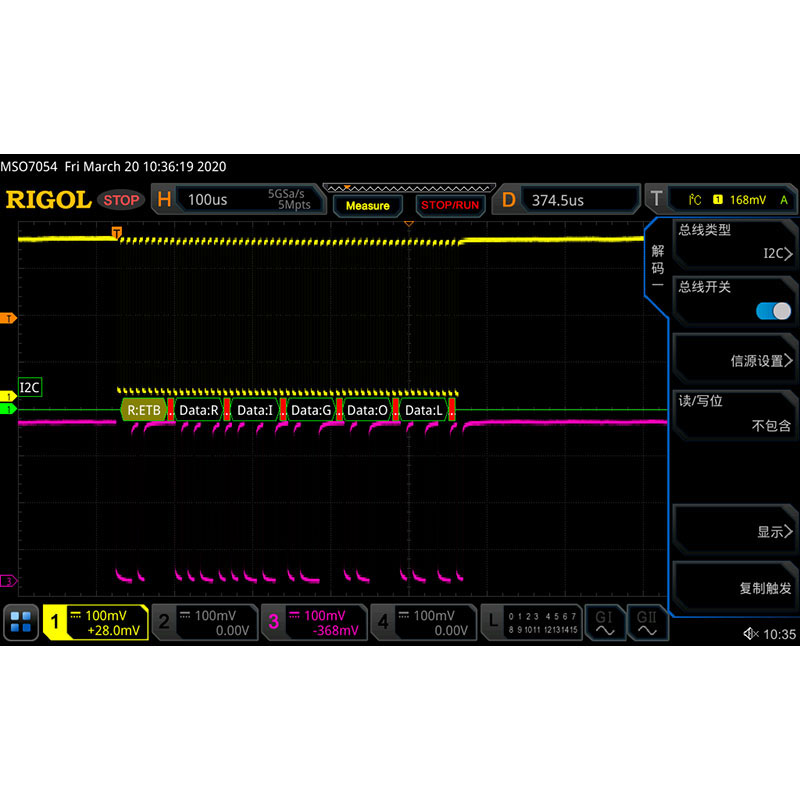Toggle channel 3 on the channel bar
This screenshot has width=800, height=800.
coord(315,622)
